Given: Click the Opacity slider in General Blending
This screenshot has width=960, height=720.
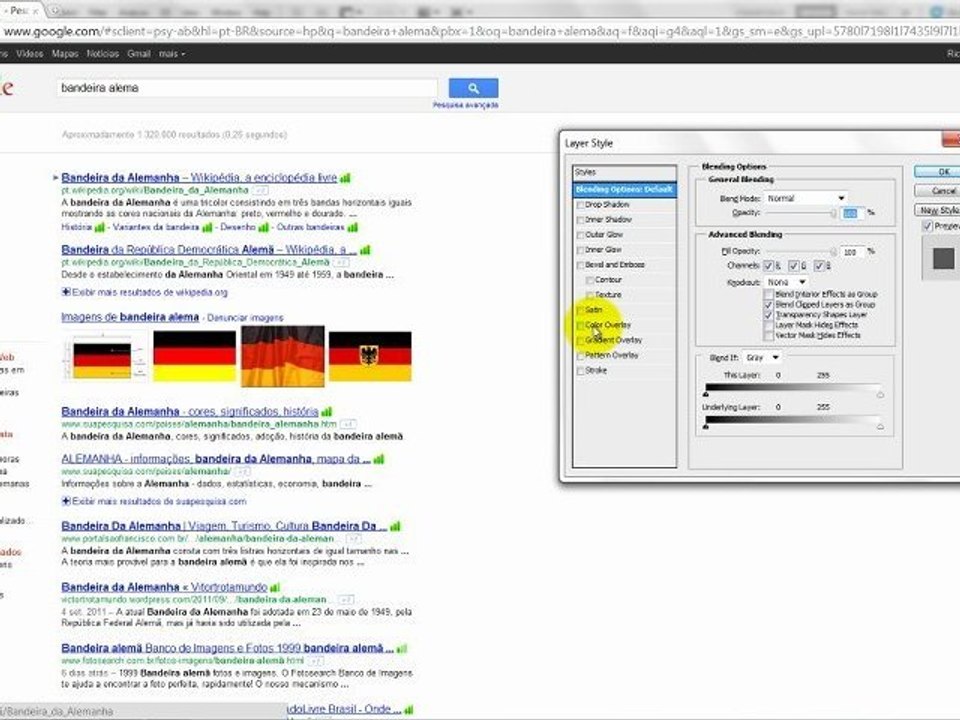Looking at the screenshot, I should point(801,213).
